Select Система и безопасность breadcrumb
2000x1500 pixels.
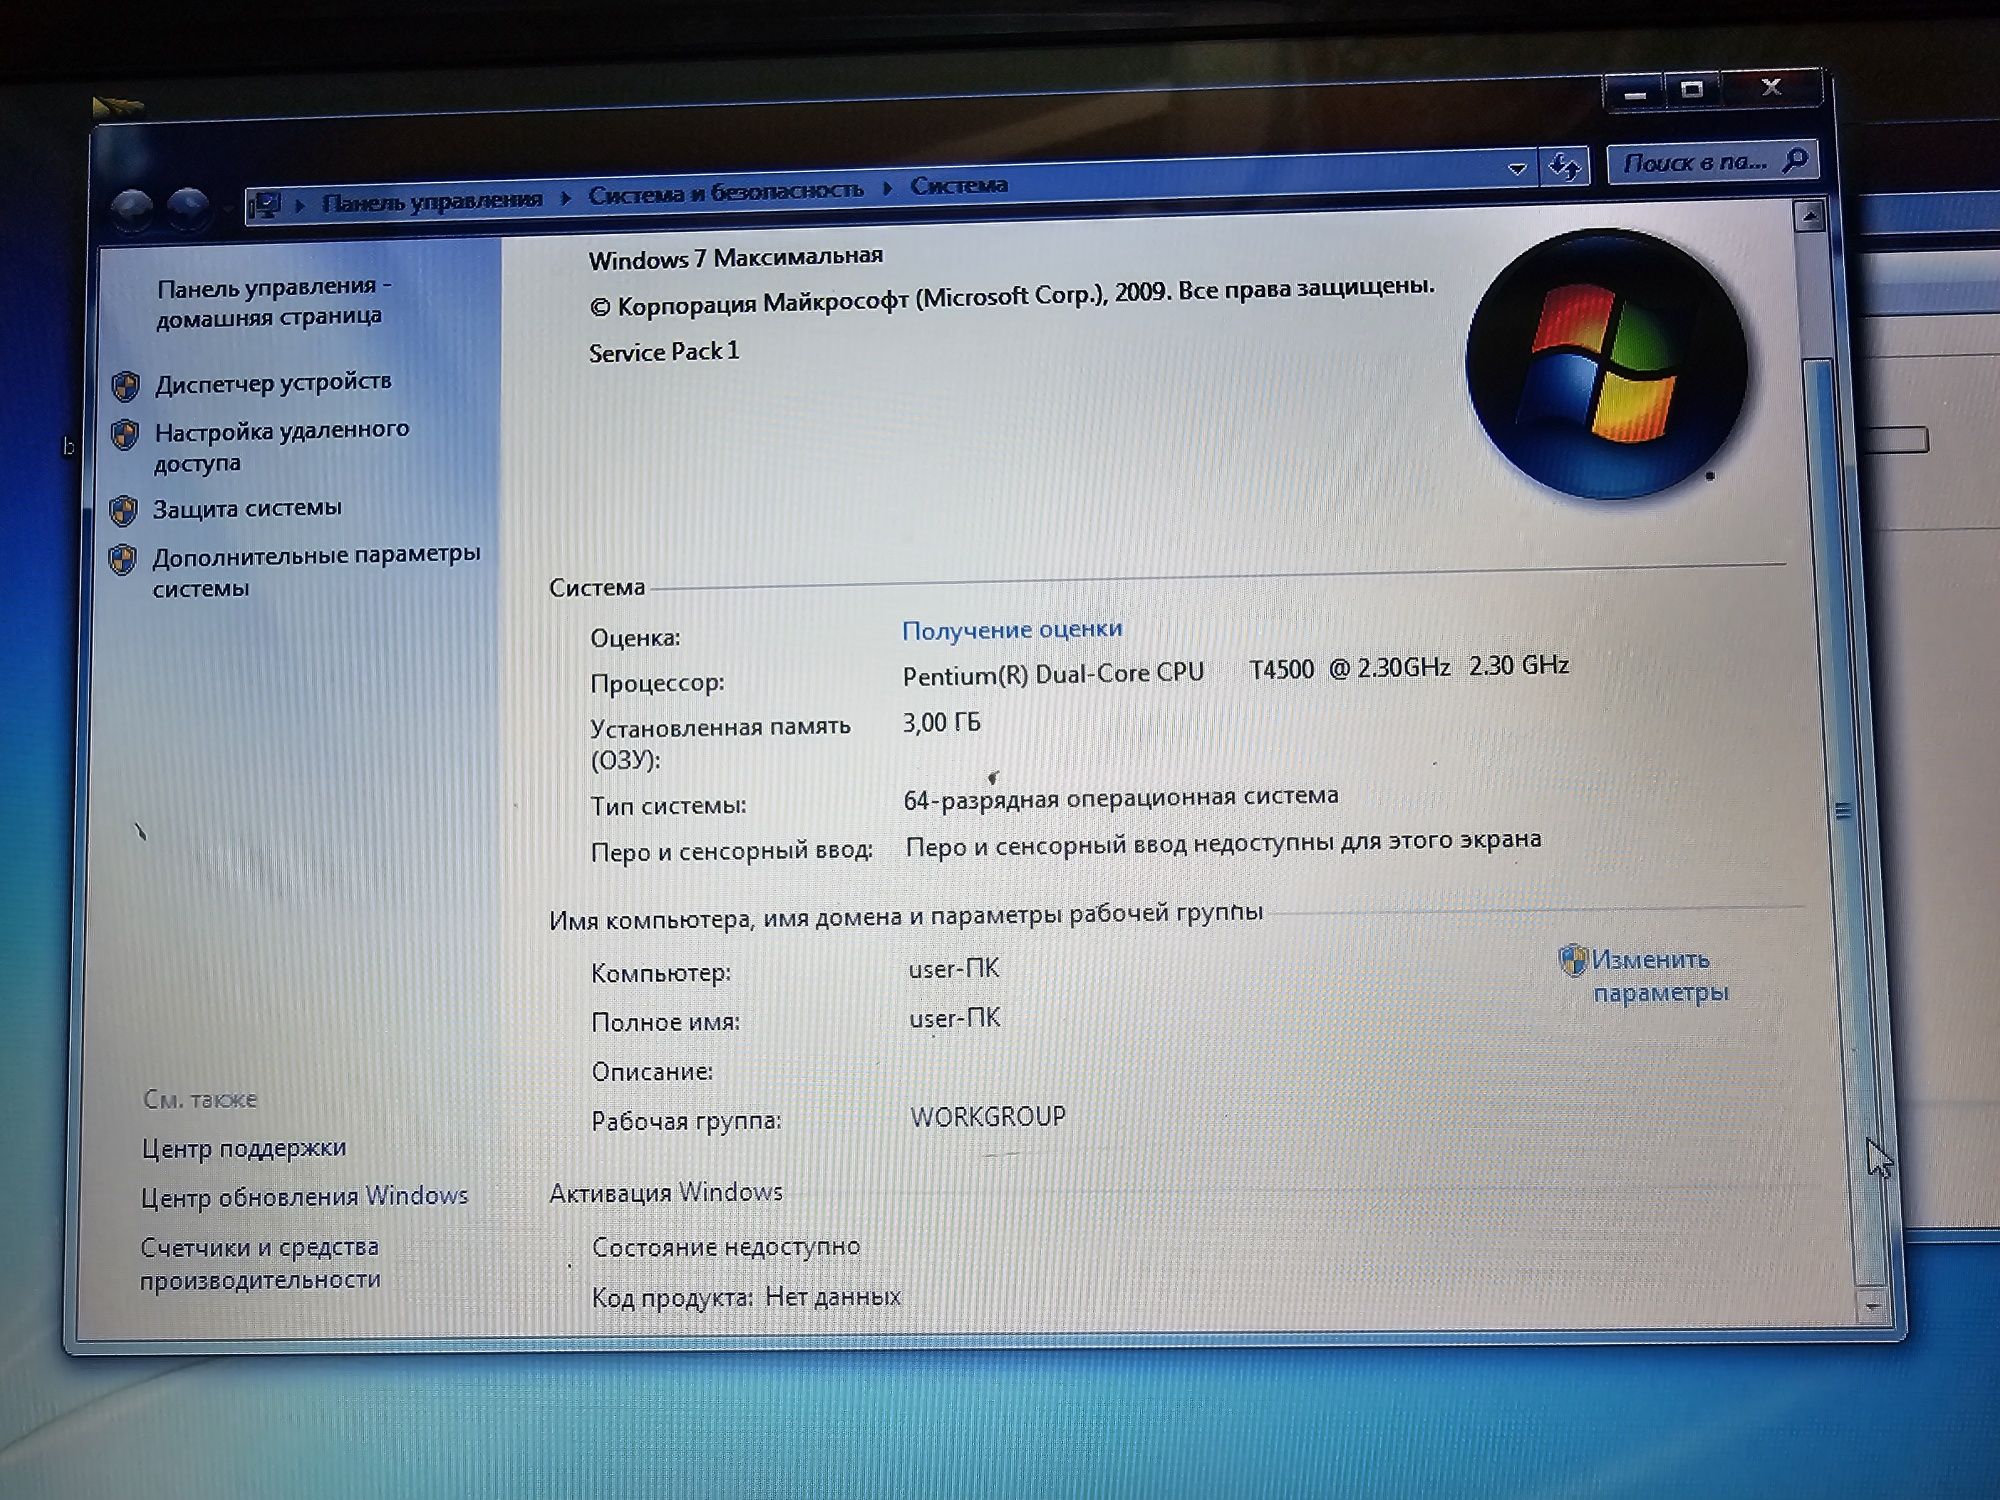725,191
